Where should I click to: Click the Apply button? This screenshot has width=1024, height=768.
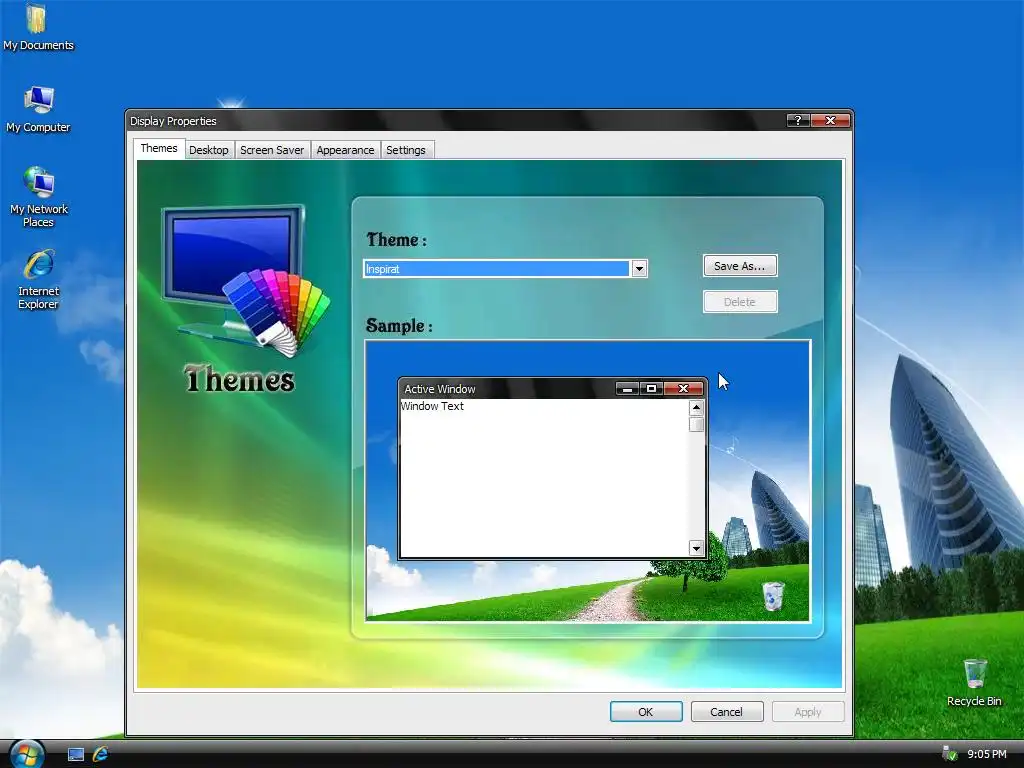(808, 712)
